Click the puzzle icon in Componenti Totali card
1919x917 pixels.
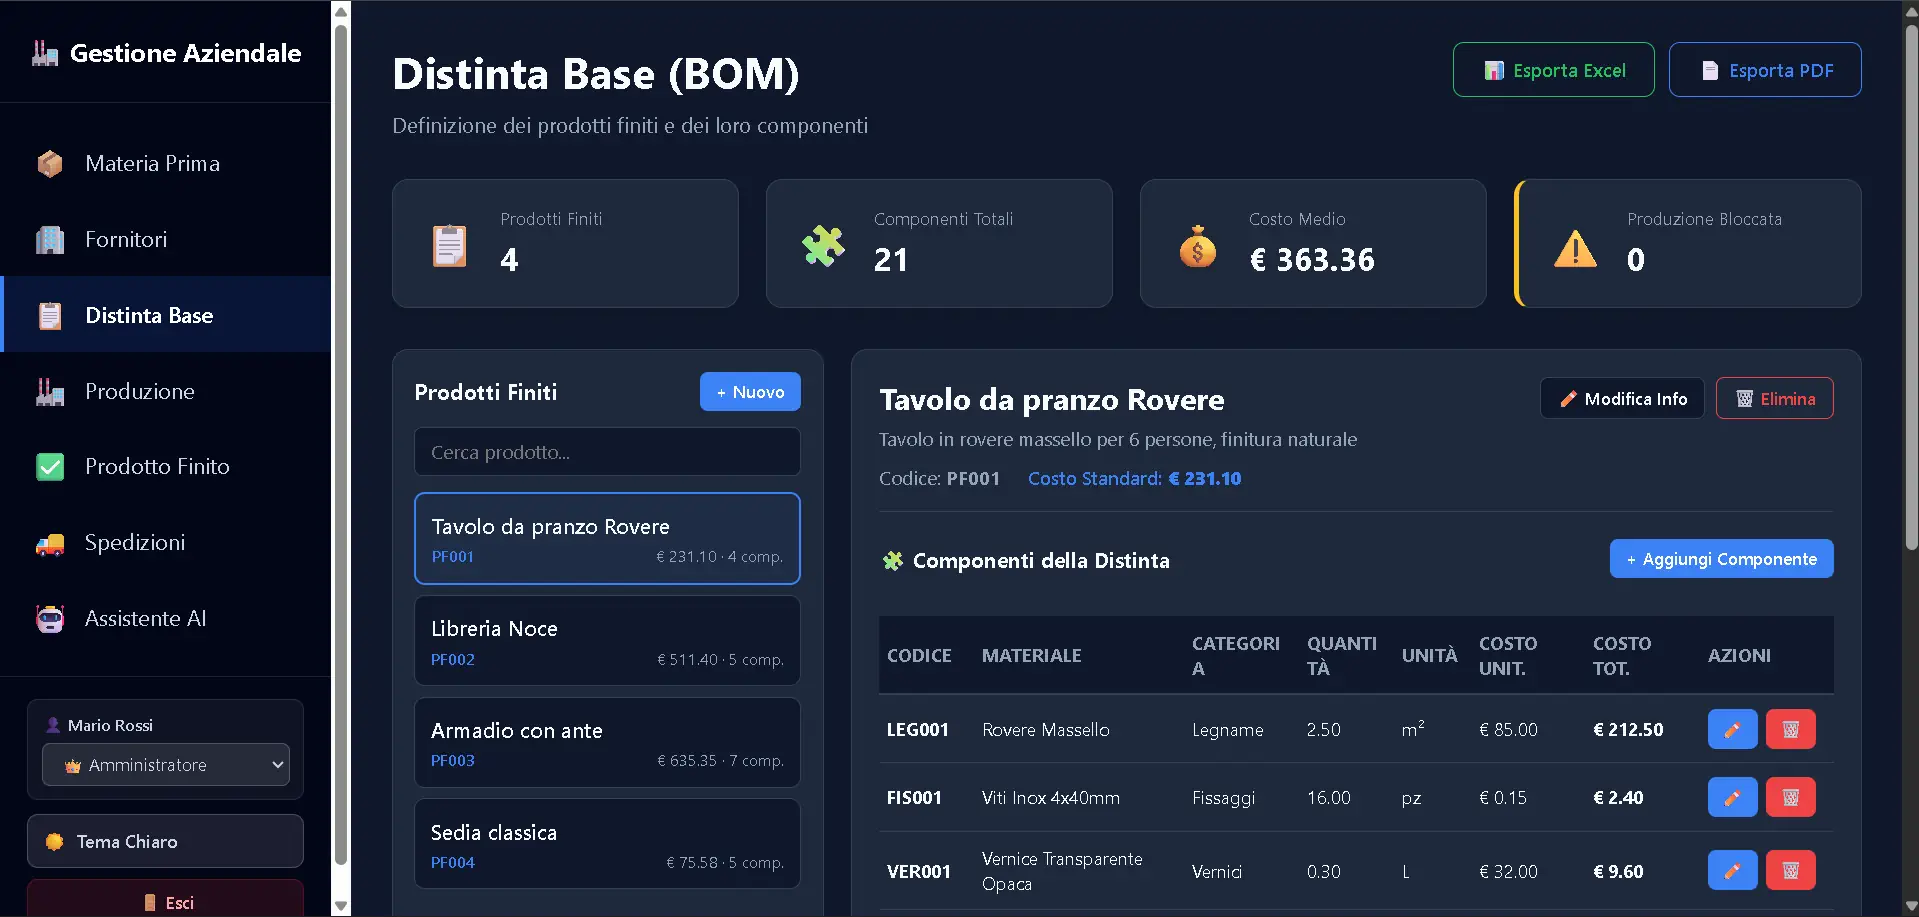tap(823, 245)
